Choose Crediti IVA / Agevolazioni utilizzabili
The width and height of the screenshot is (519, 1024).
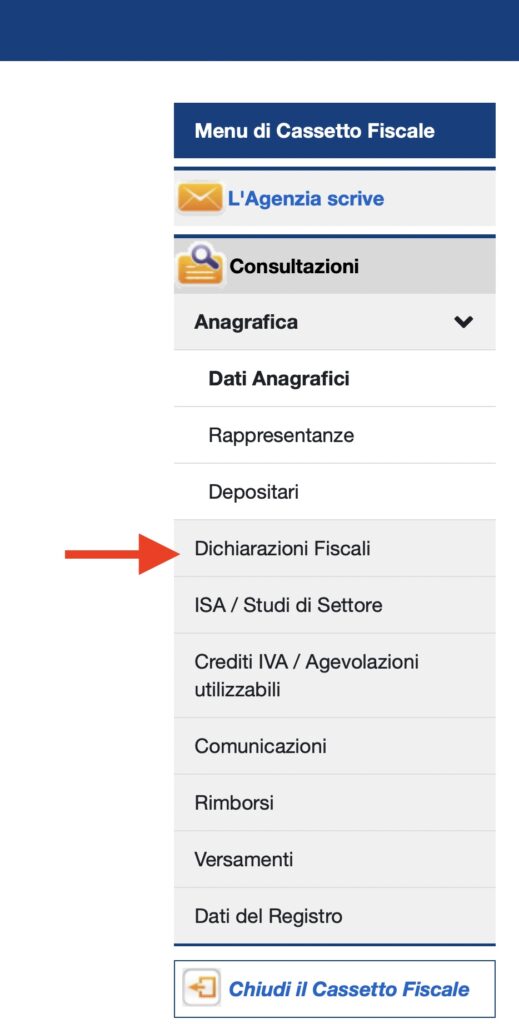coord(335,676)
